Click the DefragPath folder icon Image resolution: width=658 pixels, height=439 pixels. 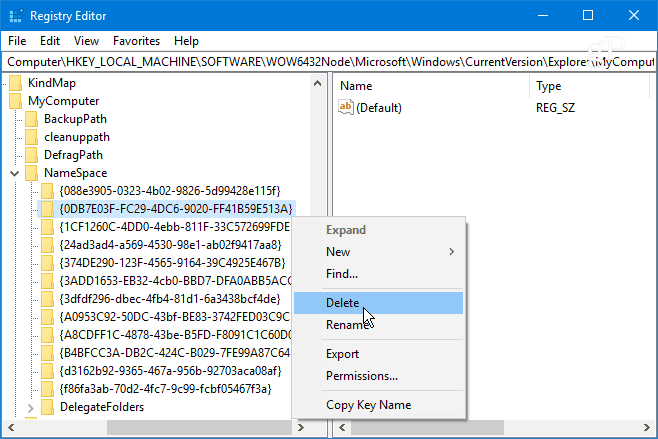pyautogui.click(x=31, y=155)
